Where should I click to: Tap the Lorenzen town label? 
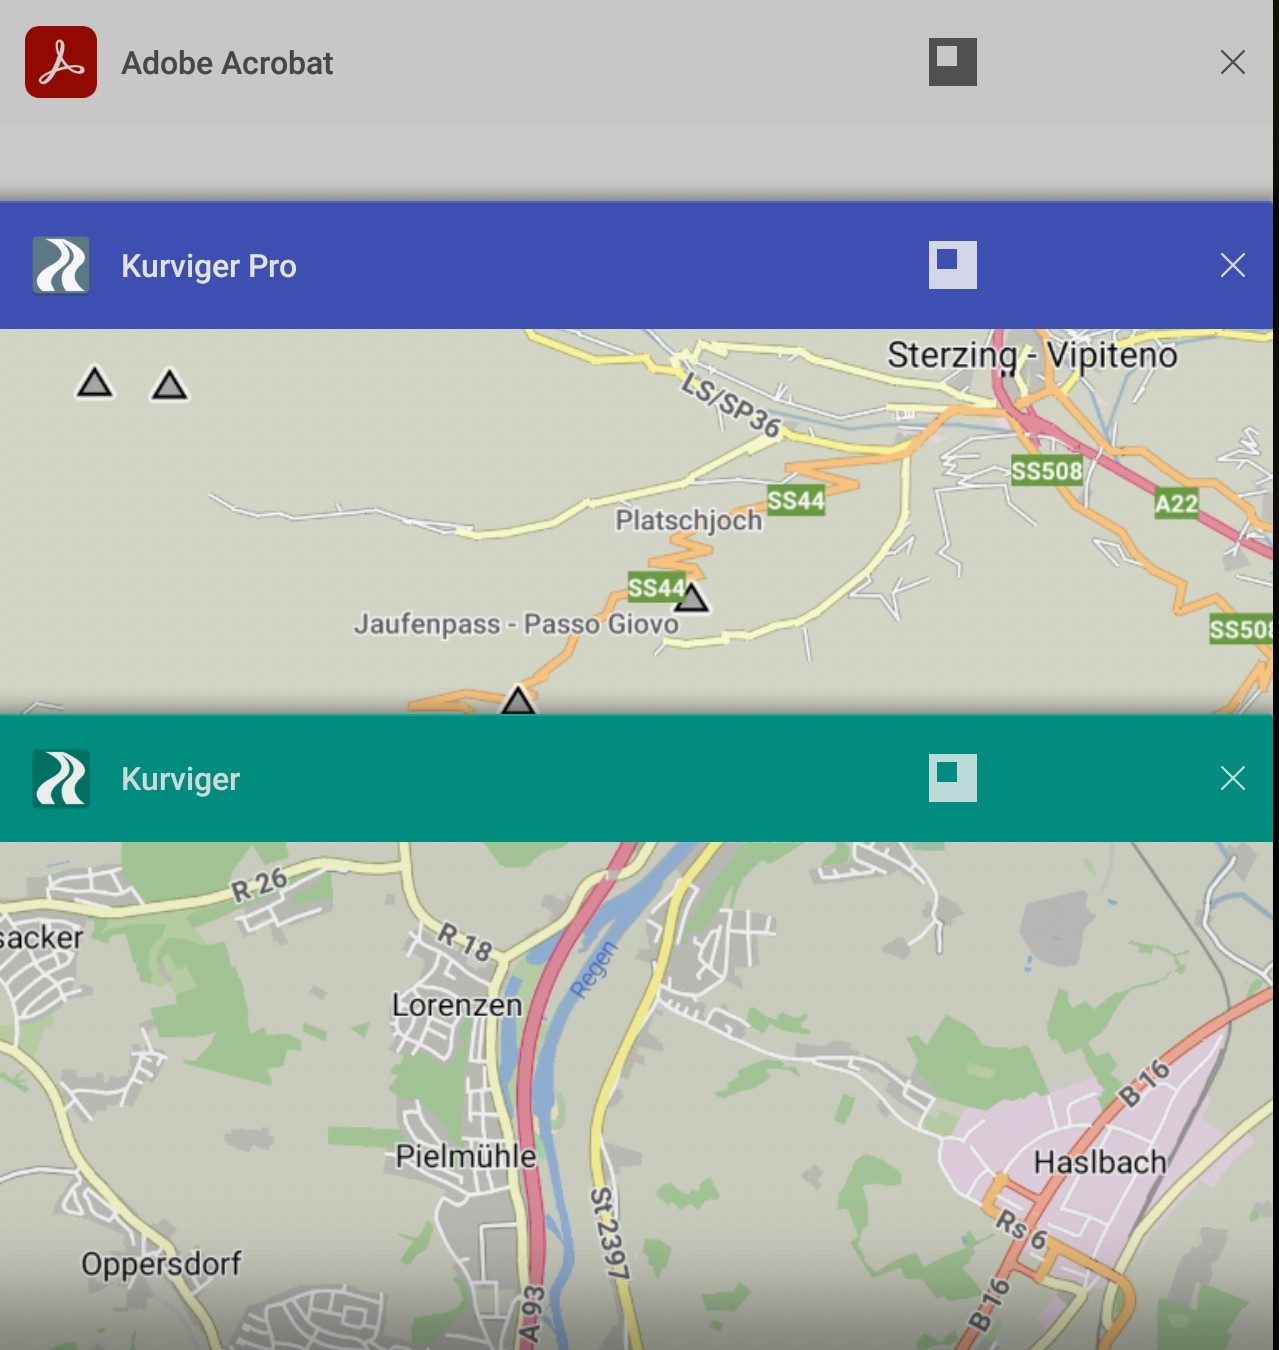(x=457, y=1005)
